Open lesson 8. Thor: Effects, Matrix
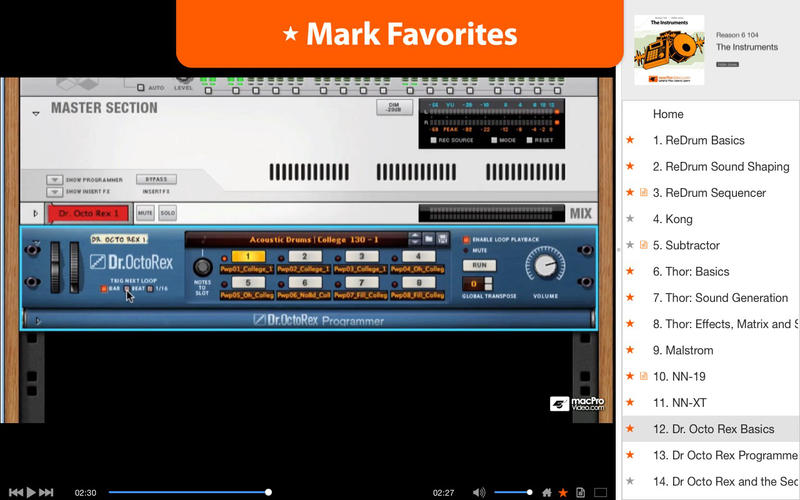 [x=725, y=324]
